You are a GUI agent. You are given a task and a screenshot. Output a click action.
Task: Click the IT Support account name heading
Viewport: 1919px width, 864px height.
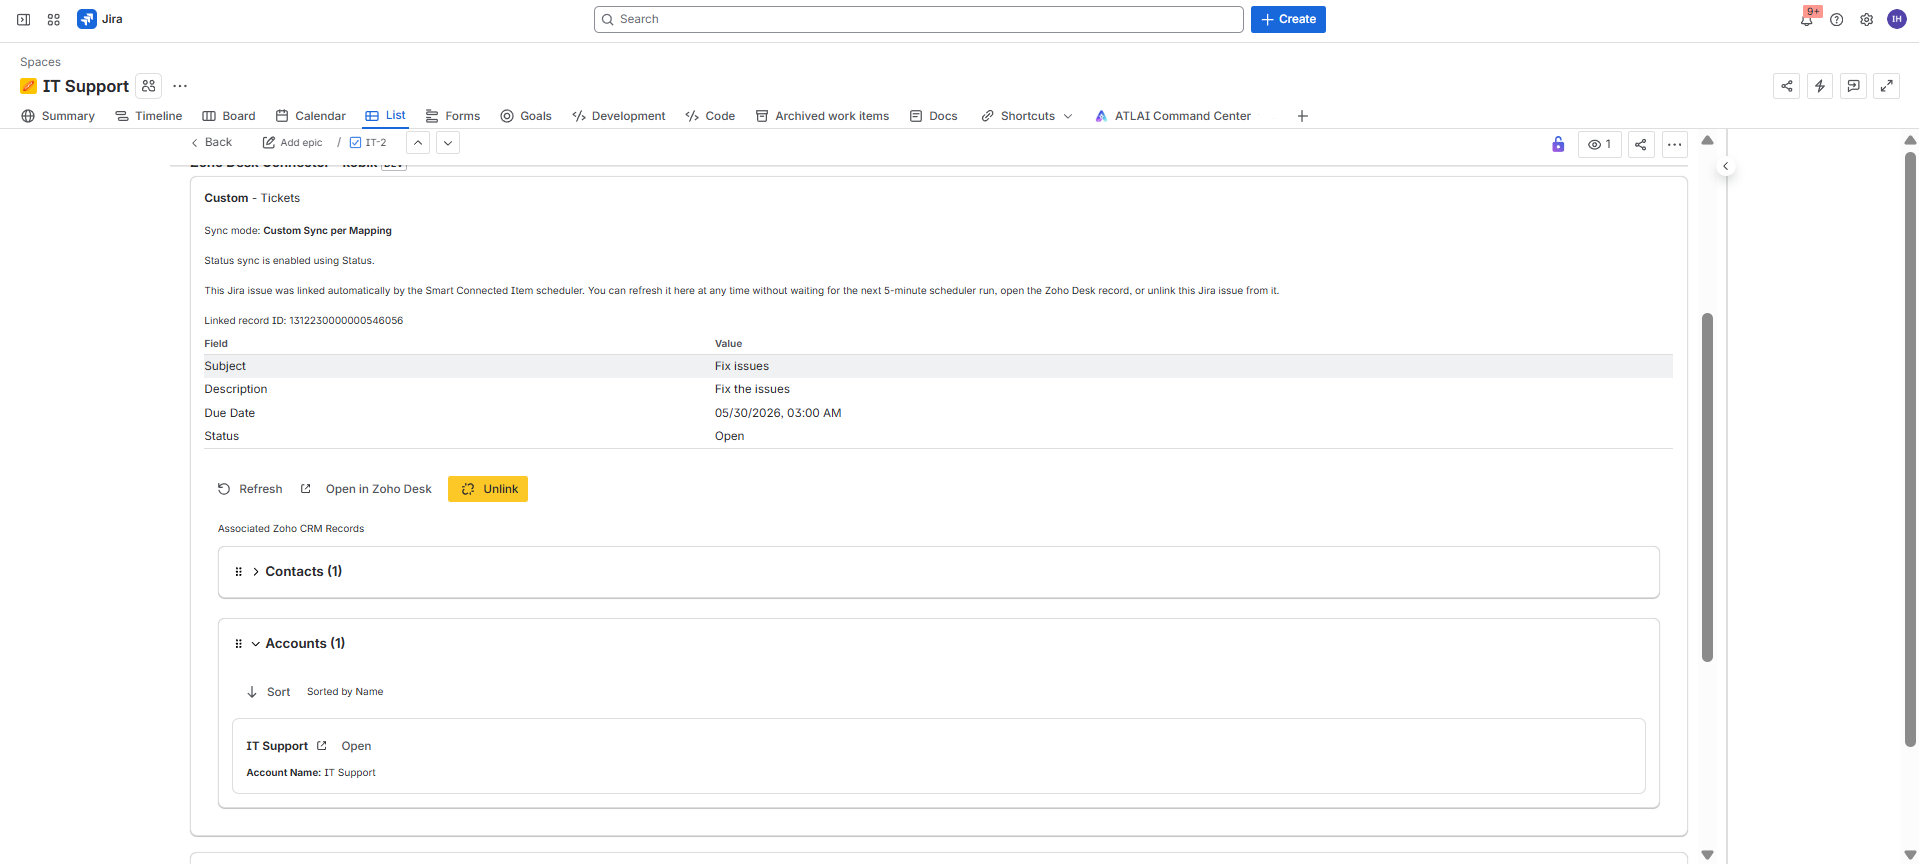coord(277,746)
